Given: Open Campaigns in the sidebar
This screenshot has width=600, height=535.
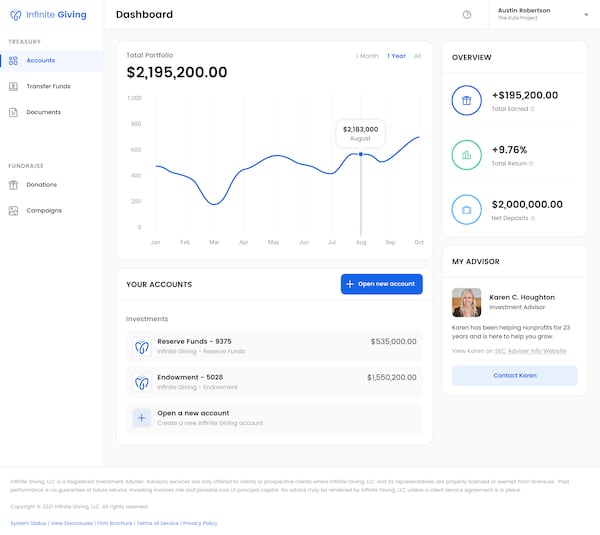Looking at the screenshot, I should click(x=44, y=211).
